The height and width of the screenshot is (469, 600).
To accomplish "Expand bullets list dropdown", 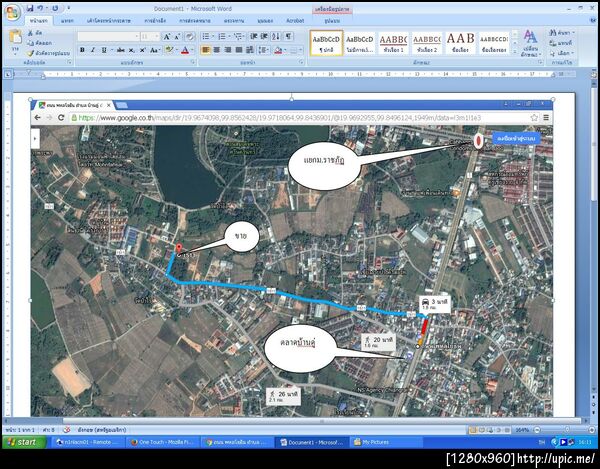I will click(x=213, y=37).
